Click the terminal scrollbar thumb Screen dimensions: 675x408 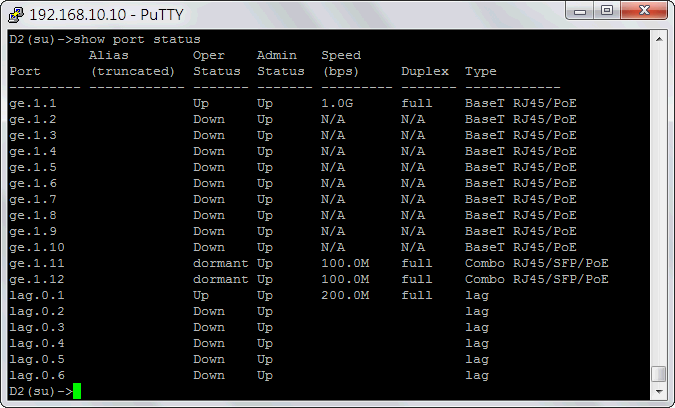pos(659,374)
